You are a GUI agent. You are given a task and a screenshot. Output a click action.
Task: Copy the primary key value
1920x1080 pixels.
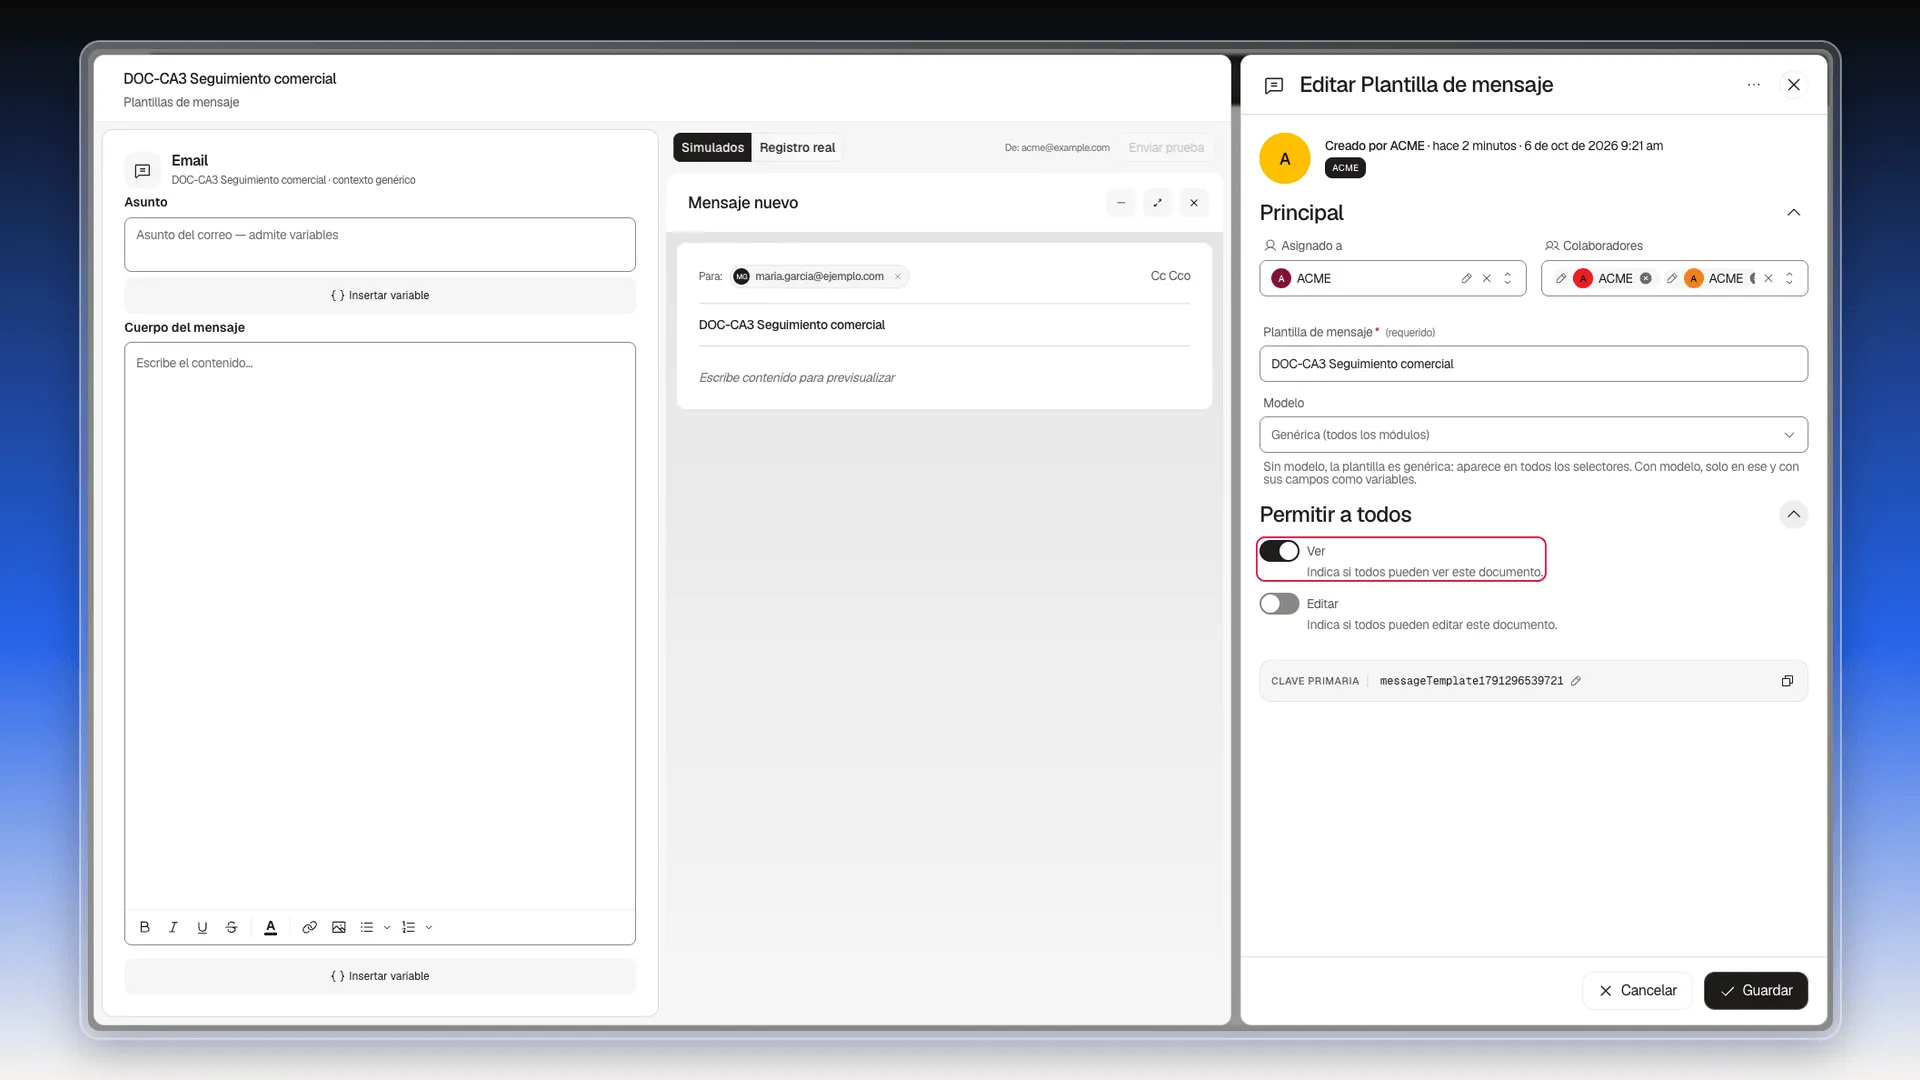pos(1787,681)
